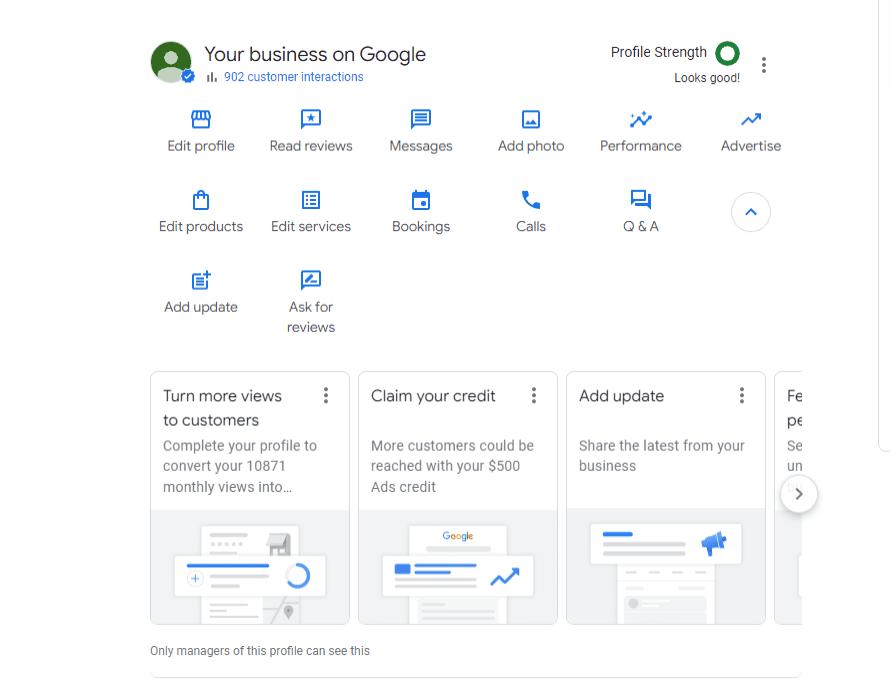Image resolution: width=890 pixels, height=693 pixels.
Task: Select the Ask for reviews icon
Action: pyautogui.click(x=311, y=280)
